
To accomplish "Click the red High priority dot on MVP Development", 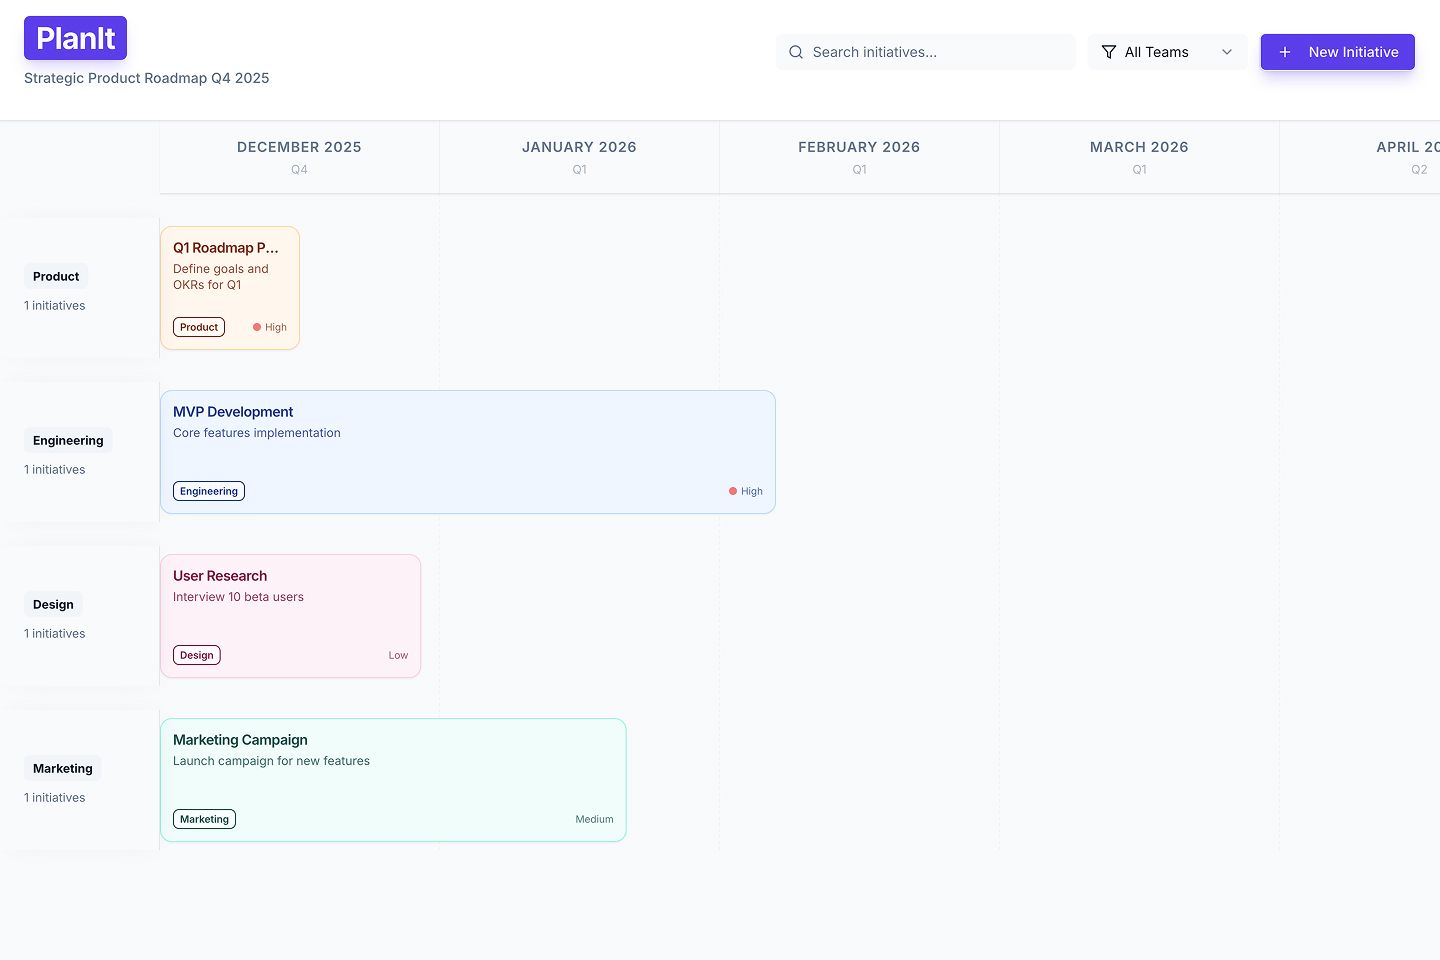I will pos(733,491).
